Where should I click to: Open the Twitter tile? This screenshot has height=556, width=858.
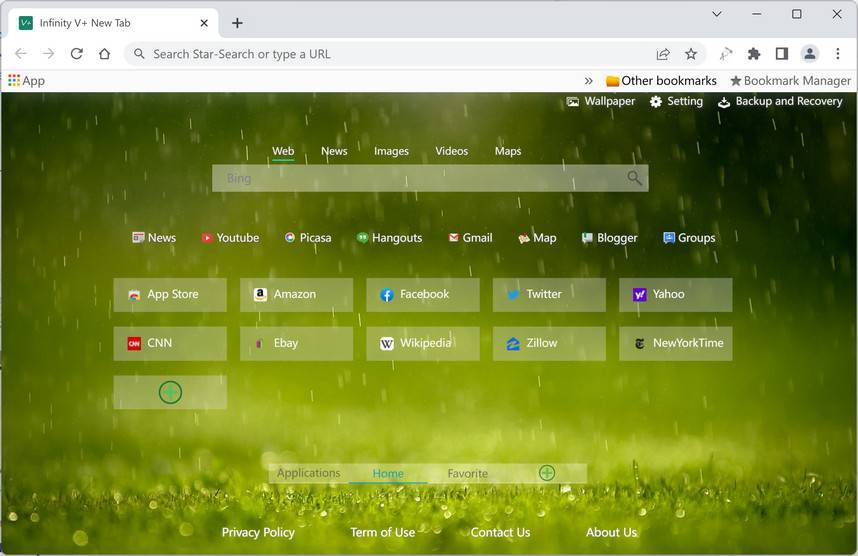coord(549,295)
